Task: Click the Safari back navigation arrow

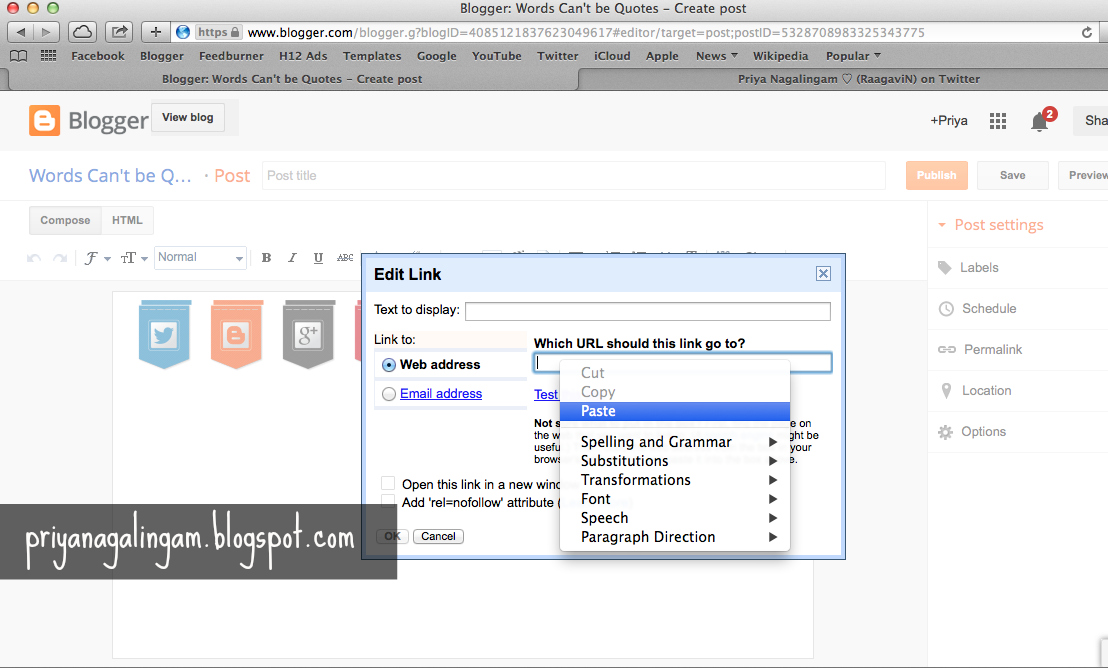Action: pyautogui.click(x=20, y=32)
